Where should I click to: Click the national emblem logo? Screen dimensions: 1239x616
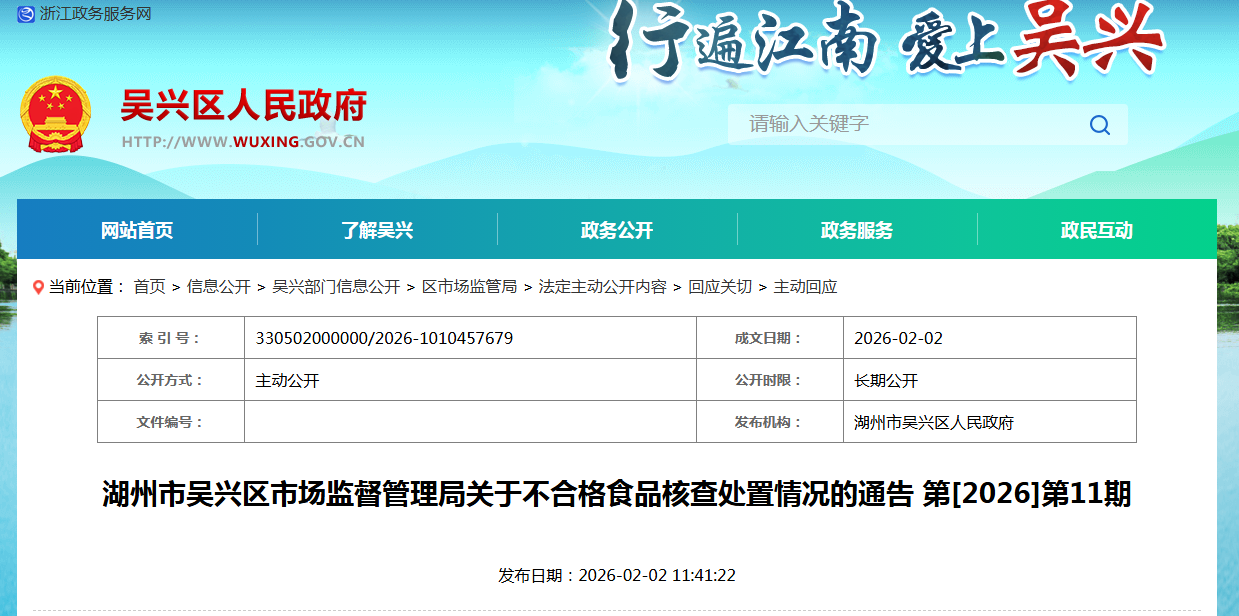point(56,114)
